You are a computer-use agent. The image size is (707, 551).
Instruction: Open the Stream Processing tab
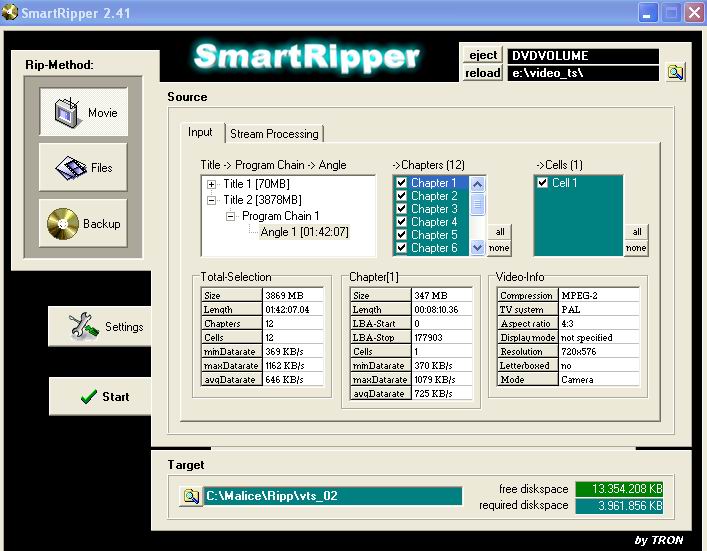click(x=274, y=134)
